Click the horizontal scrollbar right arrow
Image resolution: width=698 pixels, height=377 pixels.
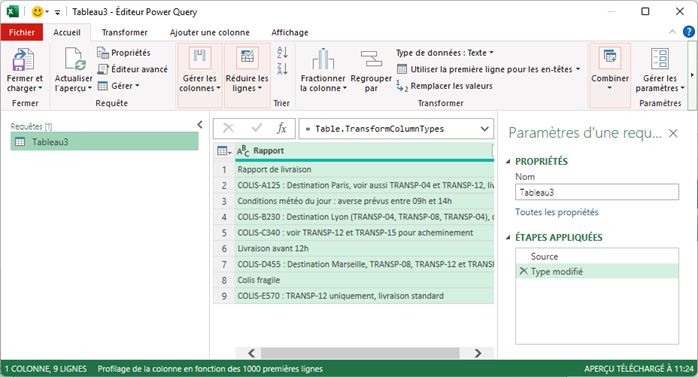pos(478,353)
